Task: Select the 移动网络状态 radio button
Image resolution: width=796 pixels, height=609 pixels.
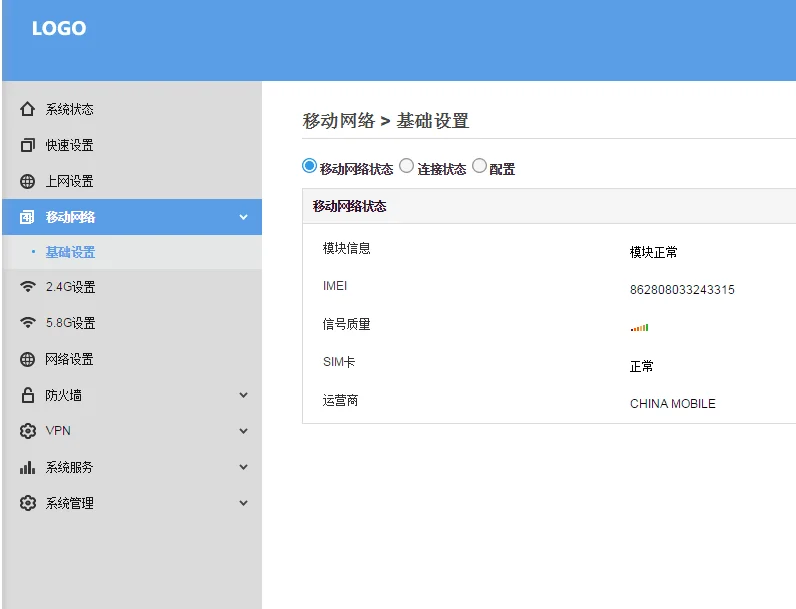Action: (309, 166)
